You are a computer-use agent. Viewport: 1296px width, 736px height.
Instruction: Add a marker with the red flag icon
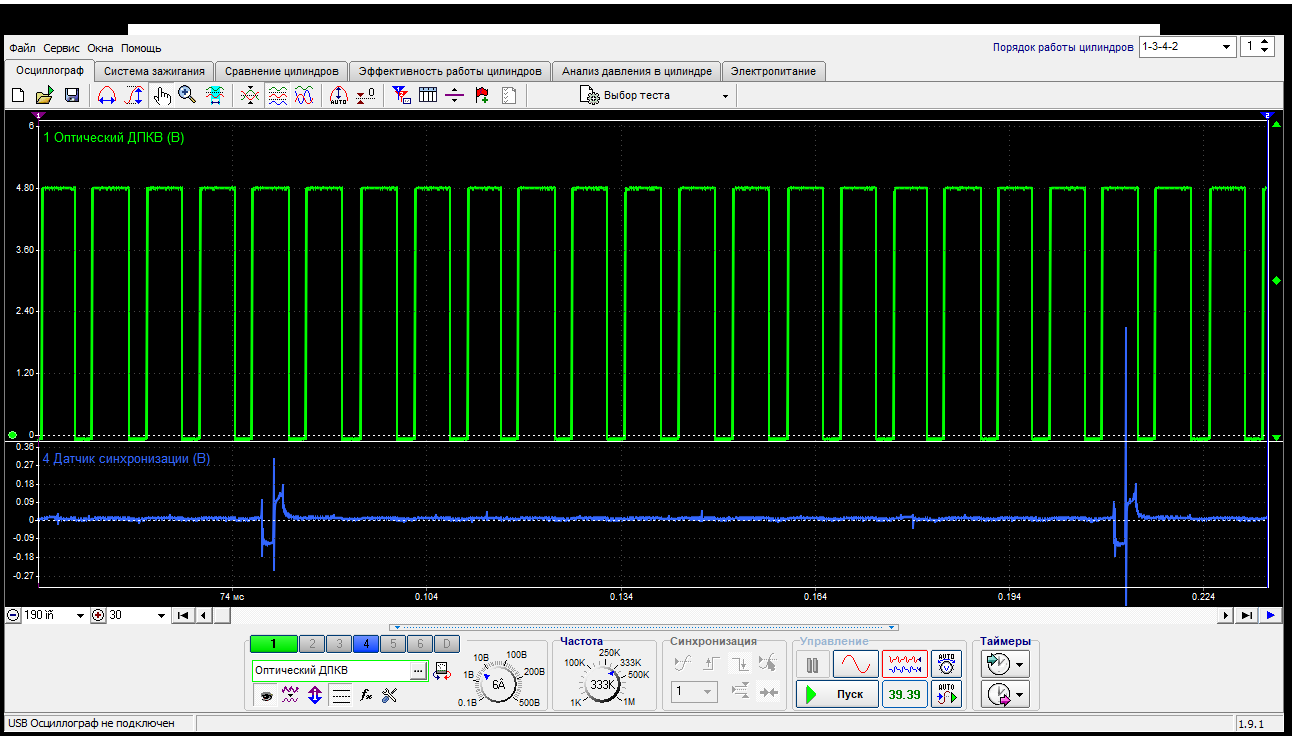tap(482, 95)
